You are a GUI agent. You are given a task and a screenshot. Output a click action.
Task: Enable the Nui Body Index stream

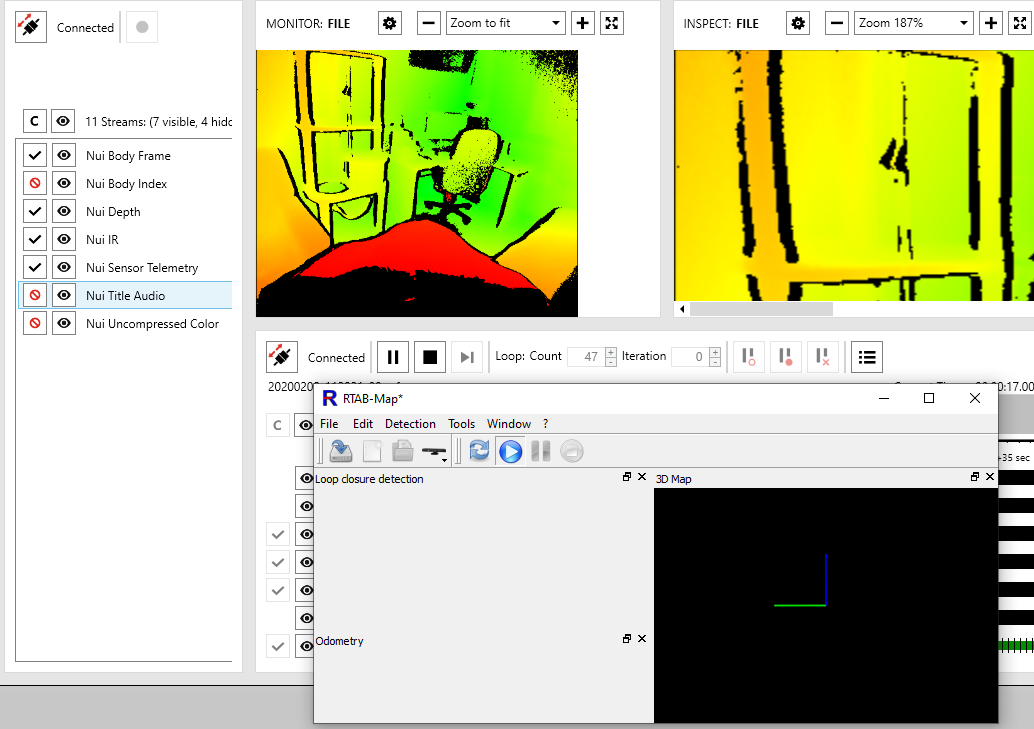pos(35,184)
